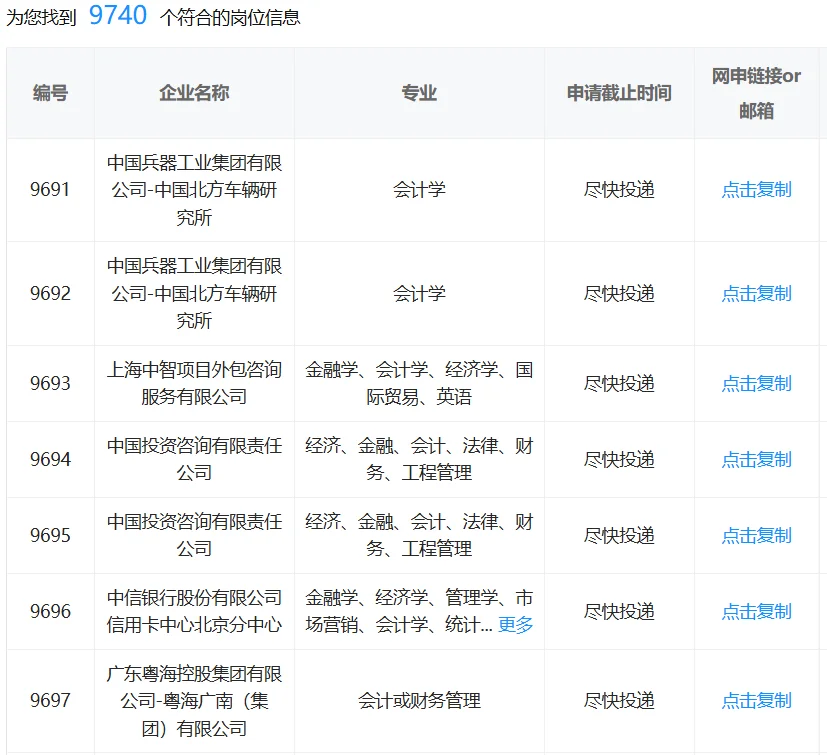Click 点击复制 link in row 9691

756,189
